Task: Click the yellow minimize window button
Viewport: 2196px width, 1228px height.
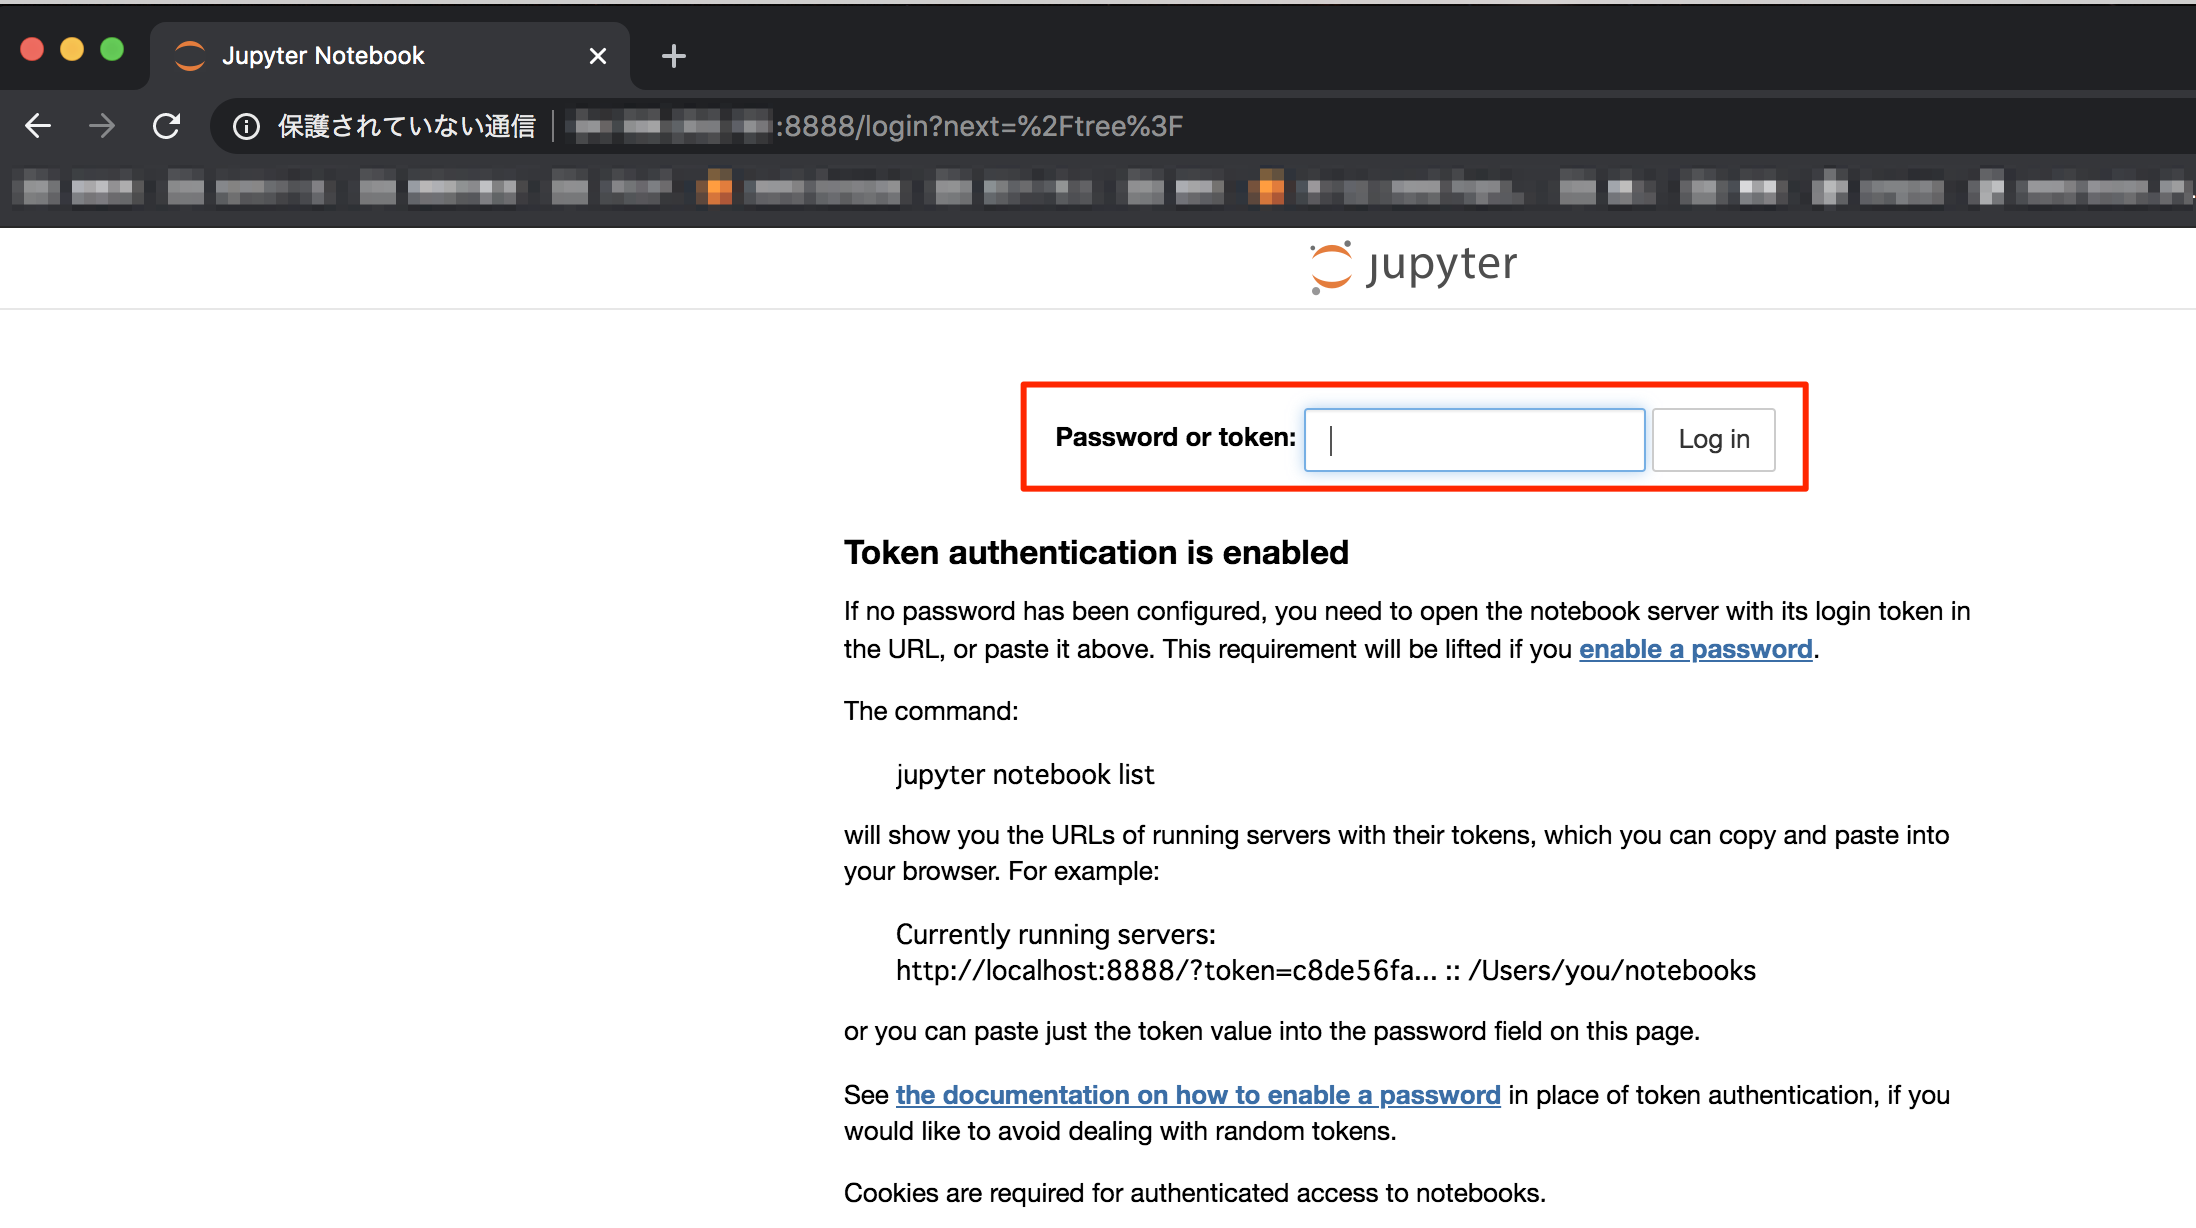Action: [72, 49]
